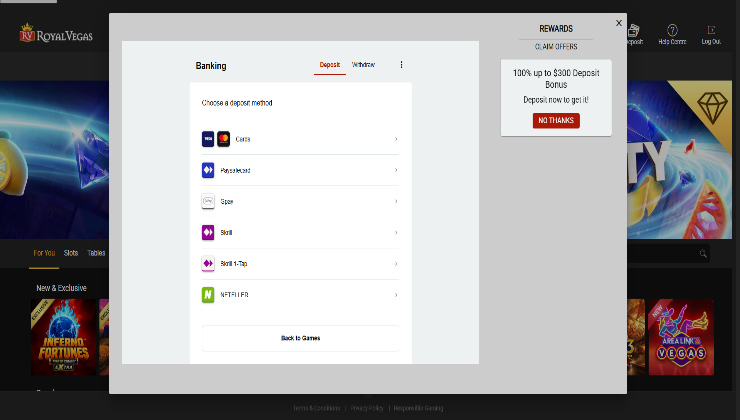The image size is (740, 420).
Task: Click the Visa card icon
Action: click(x=208, y=139)
